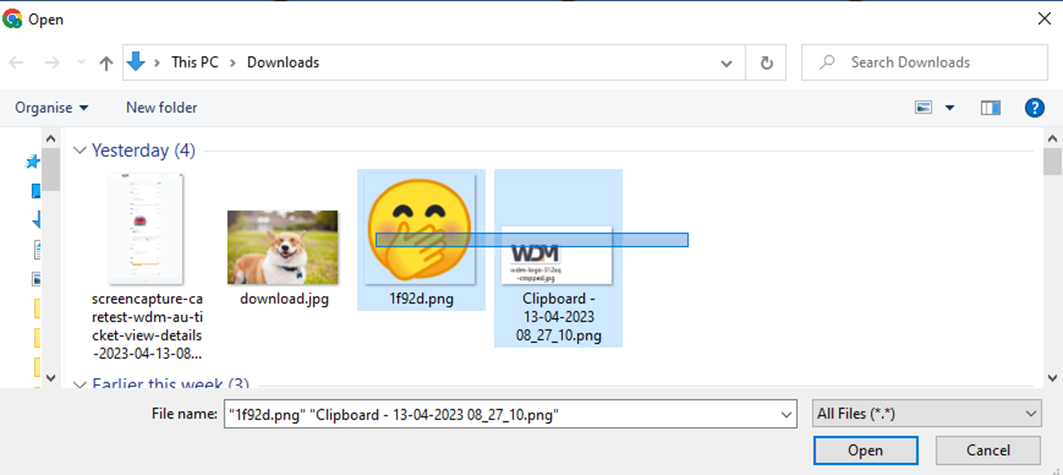Image resolution: width=1063 pixels, height=475 pixels.
Task: Select the screencapture ticket-view file
Action: coord(146,229)
